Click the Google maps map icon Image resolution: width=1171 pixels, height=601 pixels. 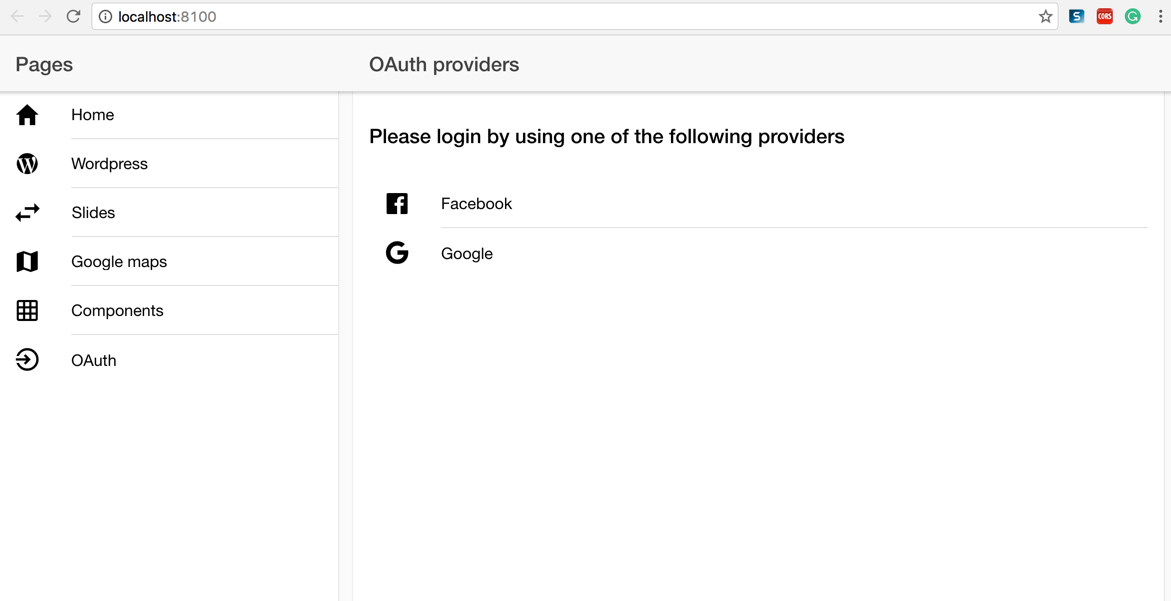pyautogui.click(x=27, y=262)
